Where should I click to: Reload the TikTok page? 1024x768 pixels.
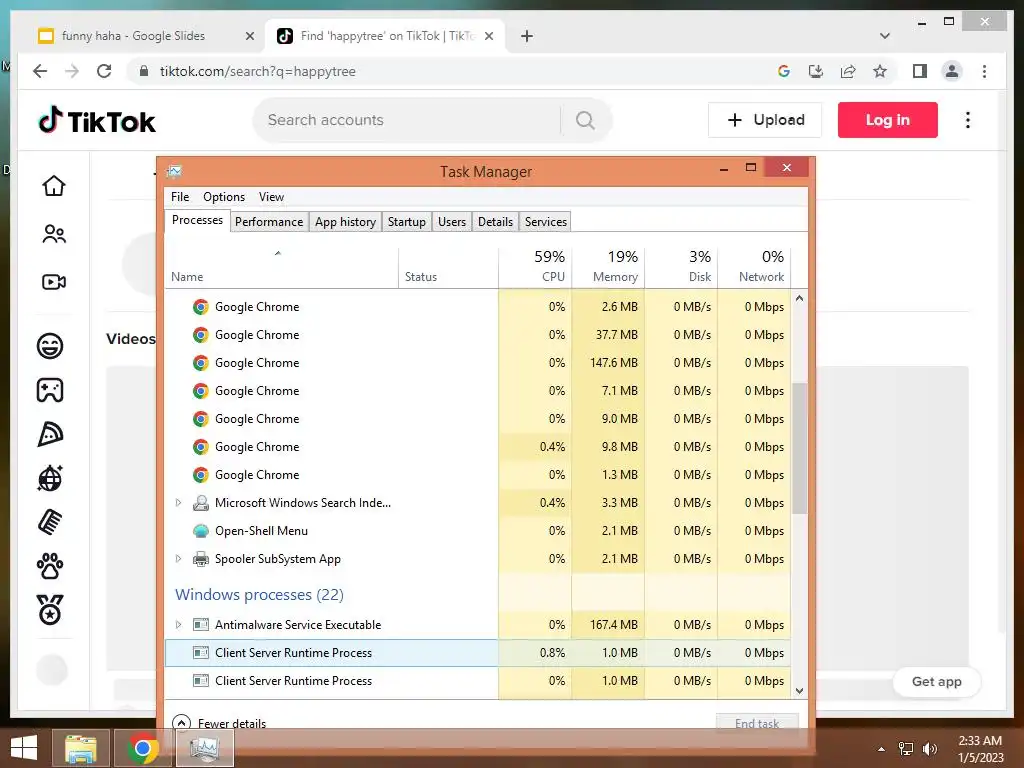coord(104,71)
